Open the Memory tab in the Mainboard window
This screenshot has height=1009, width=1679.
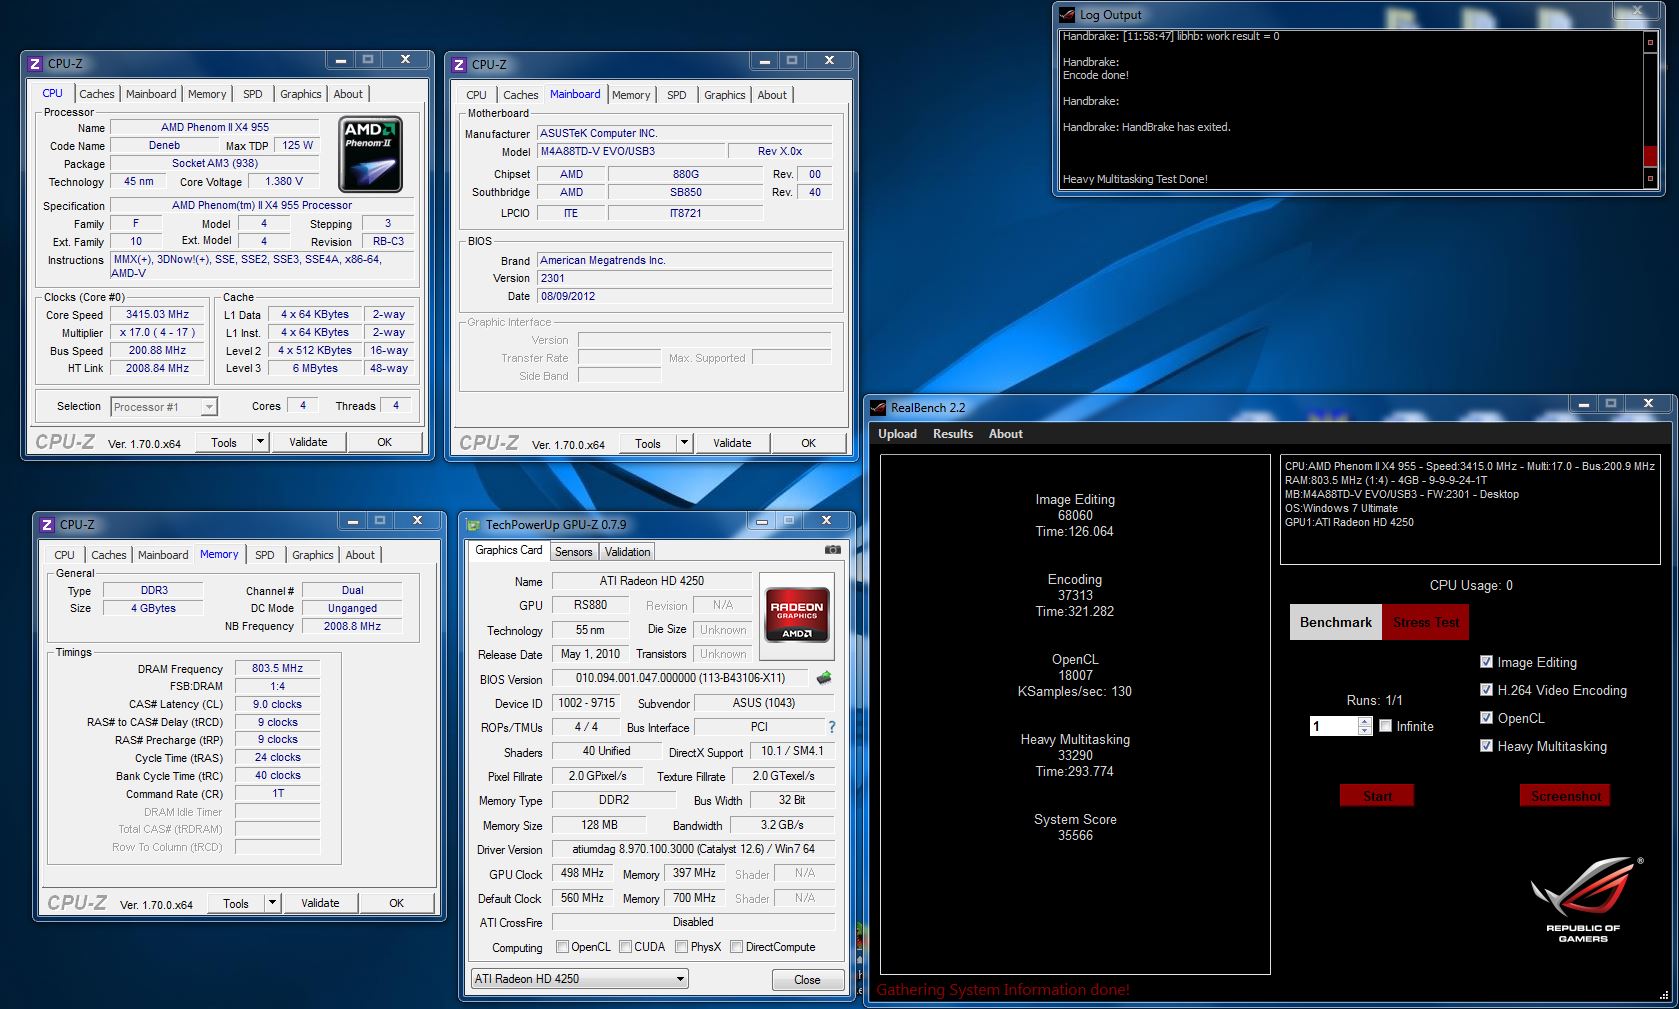tap(631, 95)
